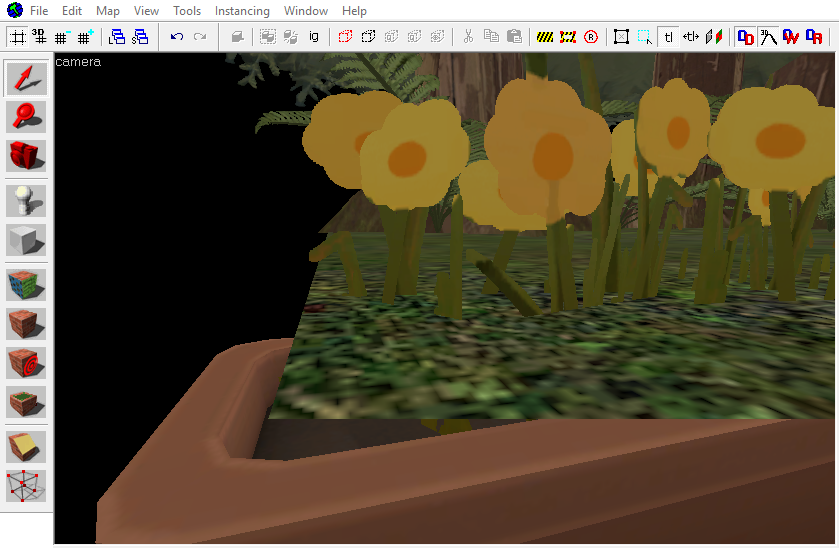Open the Tools menu
The width and height of the screenshot is (839, 548).
point(187,11)
